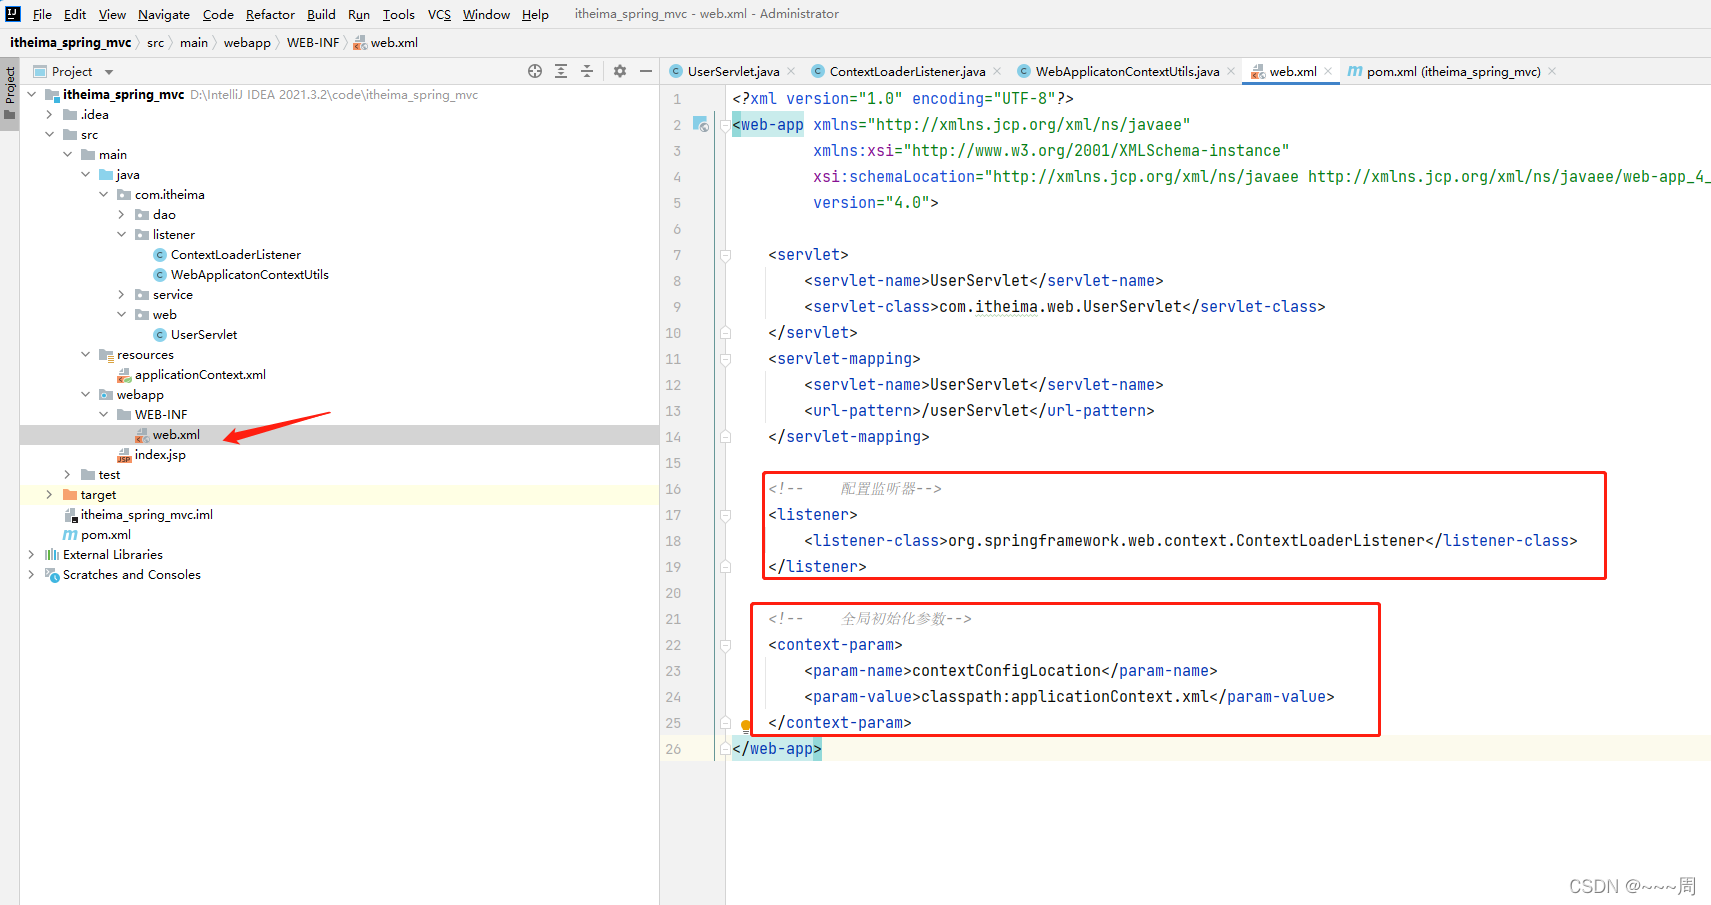Click the /userServlet url-pattern text
Viewport: 1711px width, 905px height.
(974, 411)
